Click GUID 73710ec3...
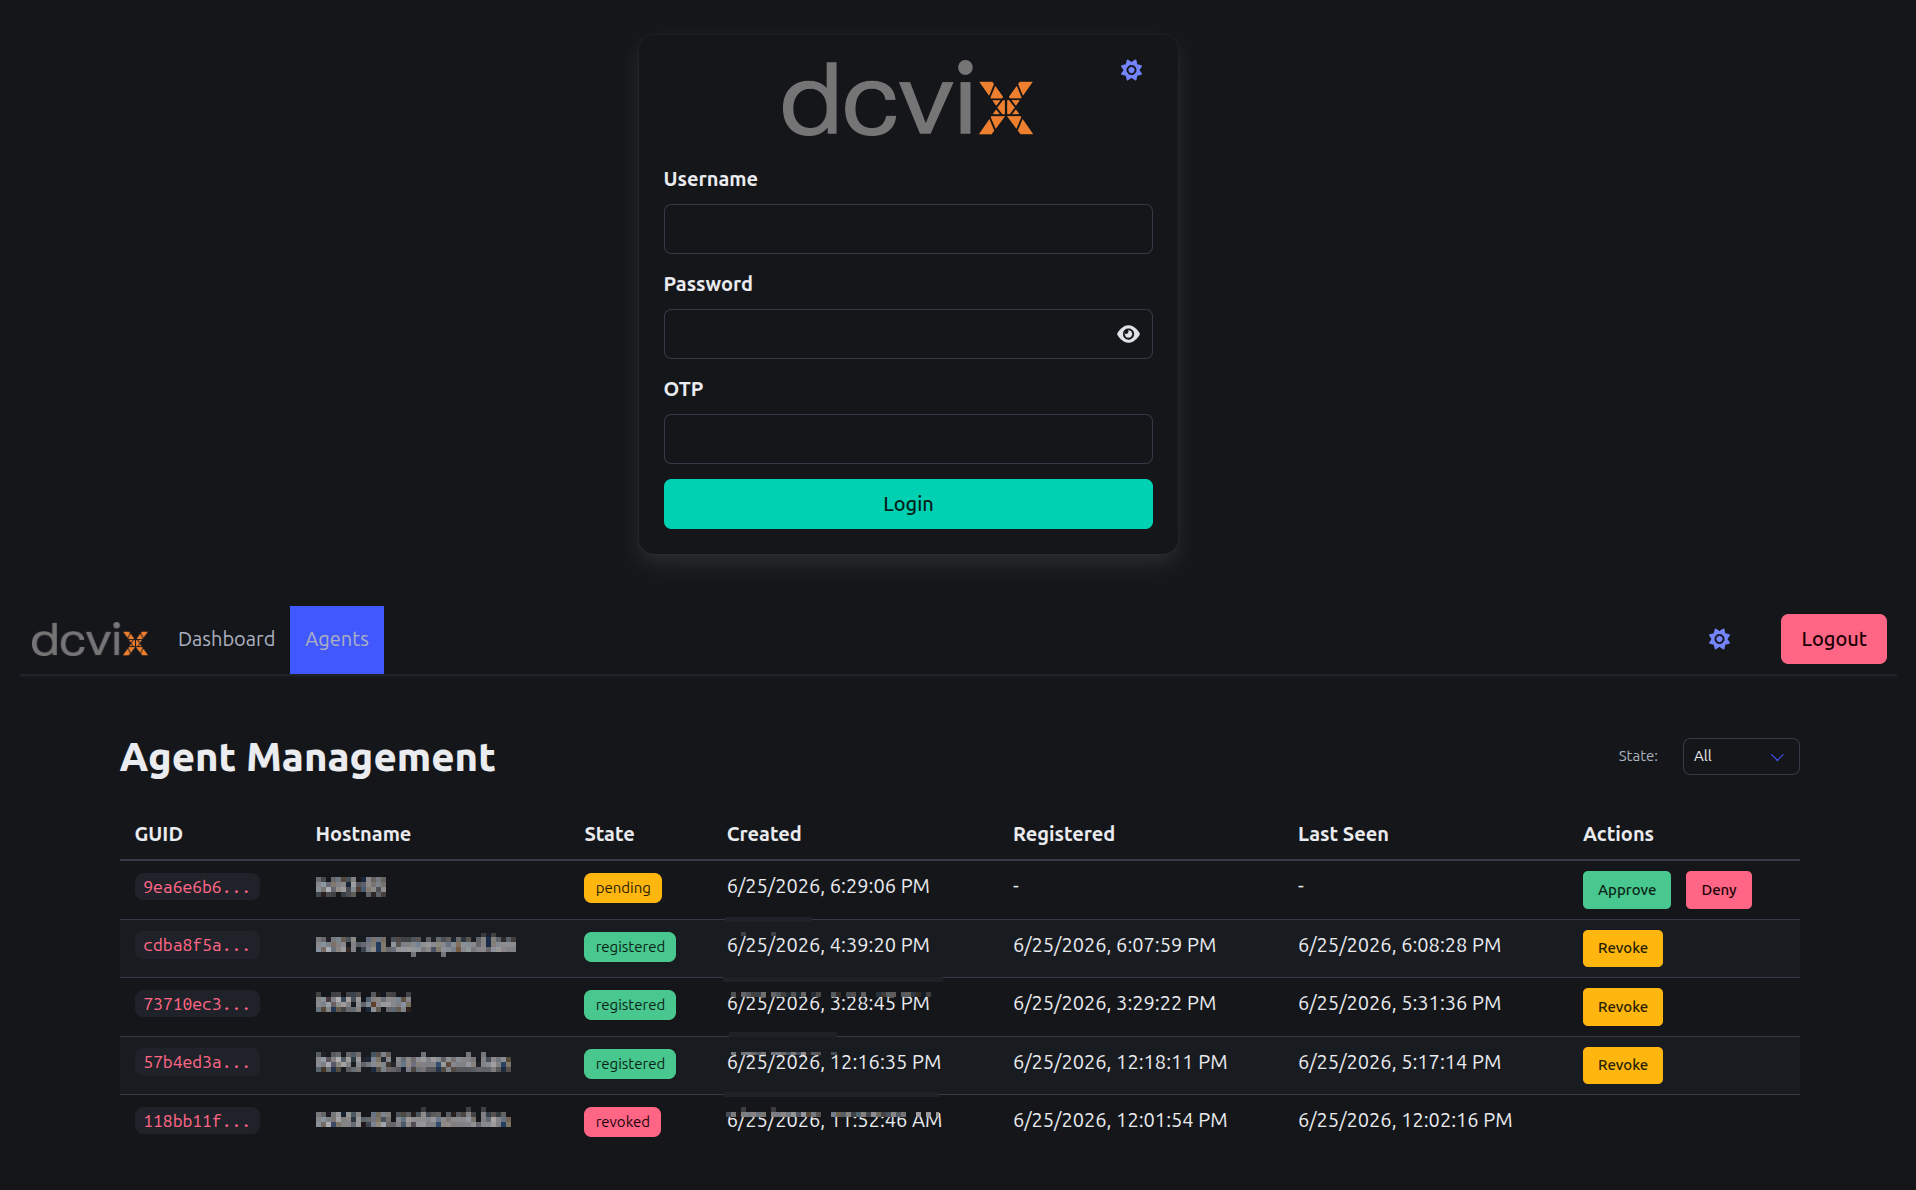 click(x=197, y=1004)
